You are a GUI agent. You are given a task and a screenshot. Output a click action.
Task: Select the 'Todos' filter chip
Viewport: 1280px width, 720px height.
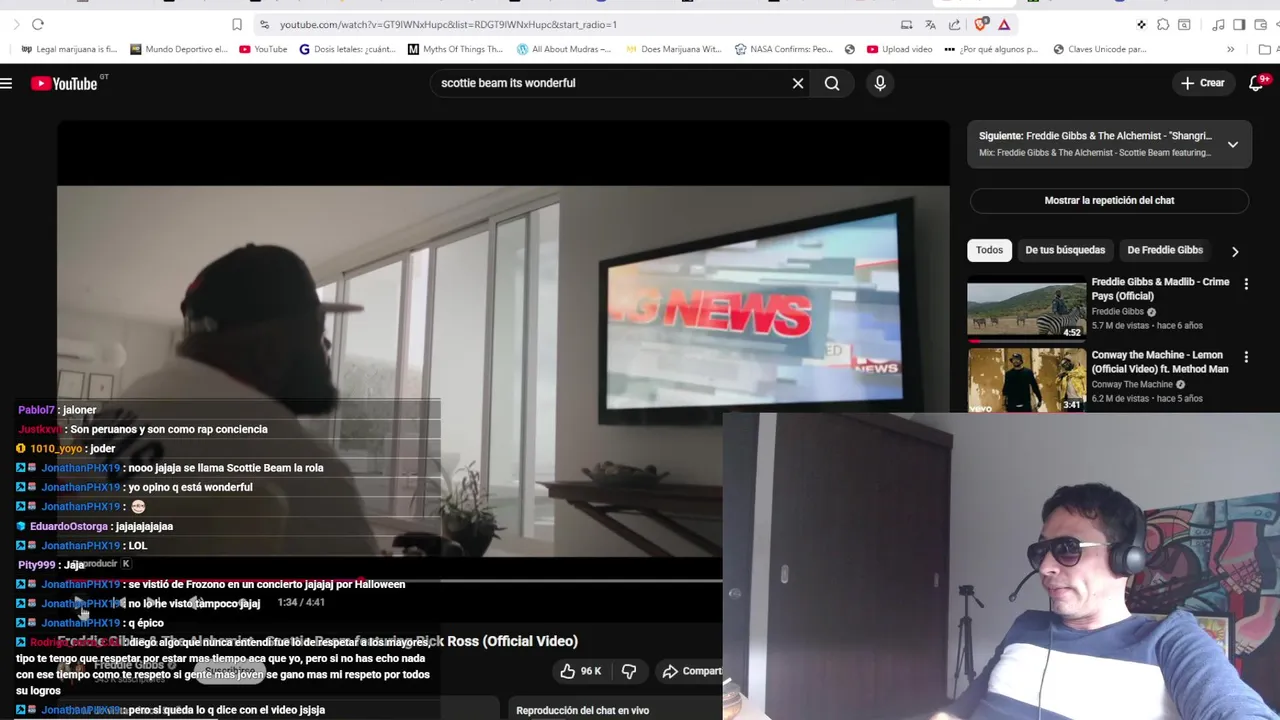[x=989, y=250]
